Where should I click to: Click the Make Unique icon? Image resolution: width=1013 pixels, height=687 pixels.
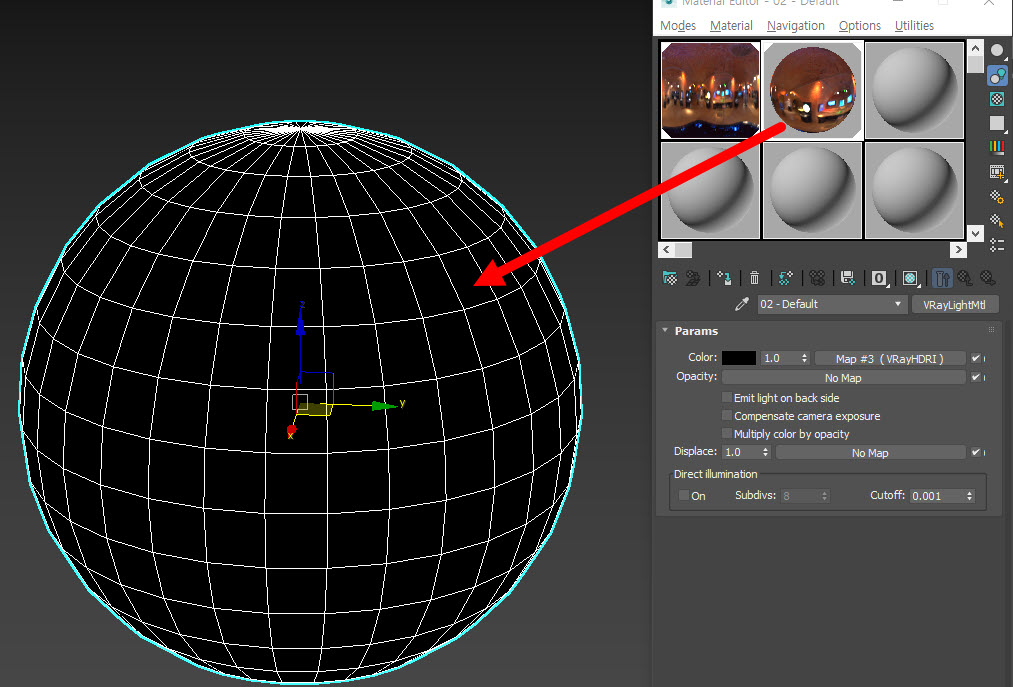[817, 278]
